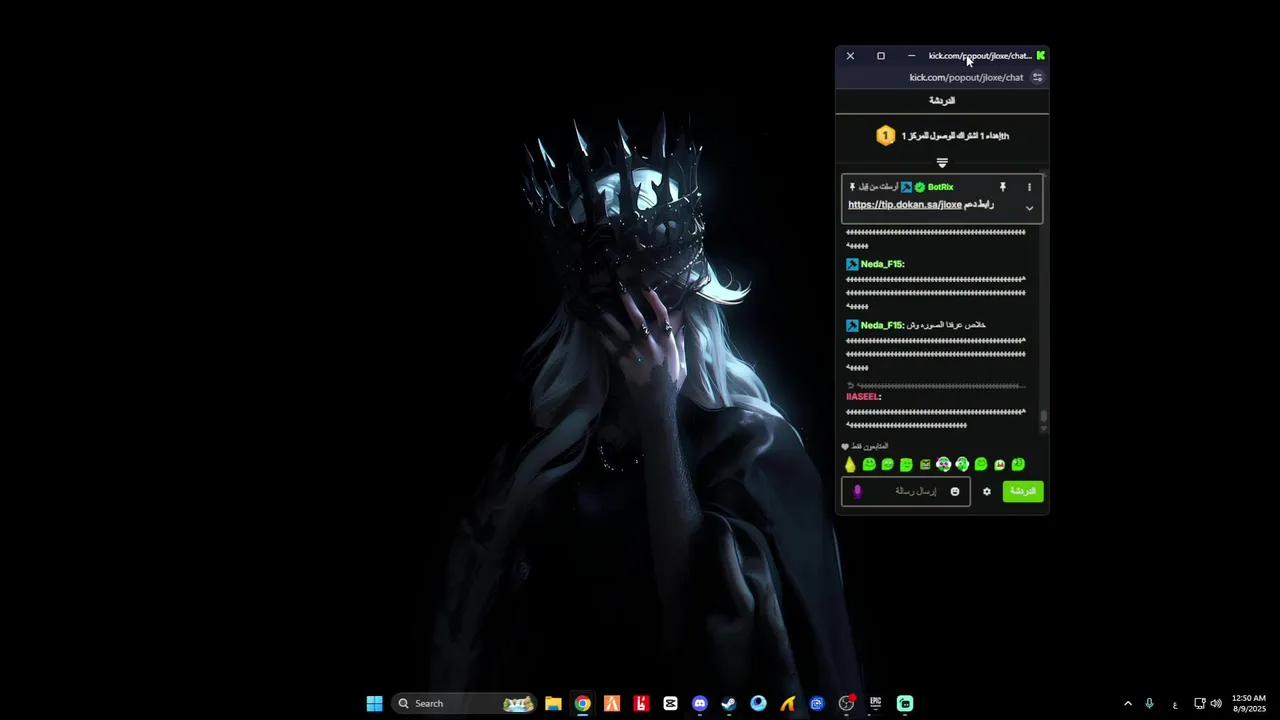
Task: Click the purple microphone icon in message box
Action: coord(857,491)
